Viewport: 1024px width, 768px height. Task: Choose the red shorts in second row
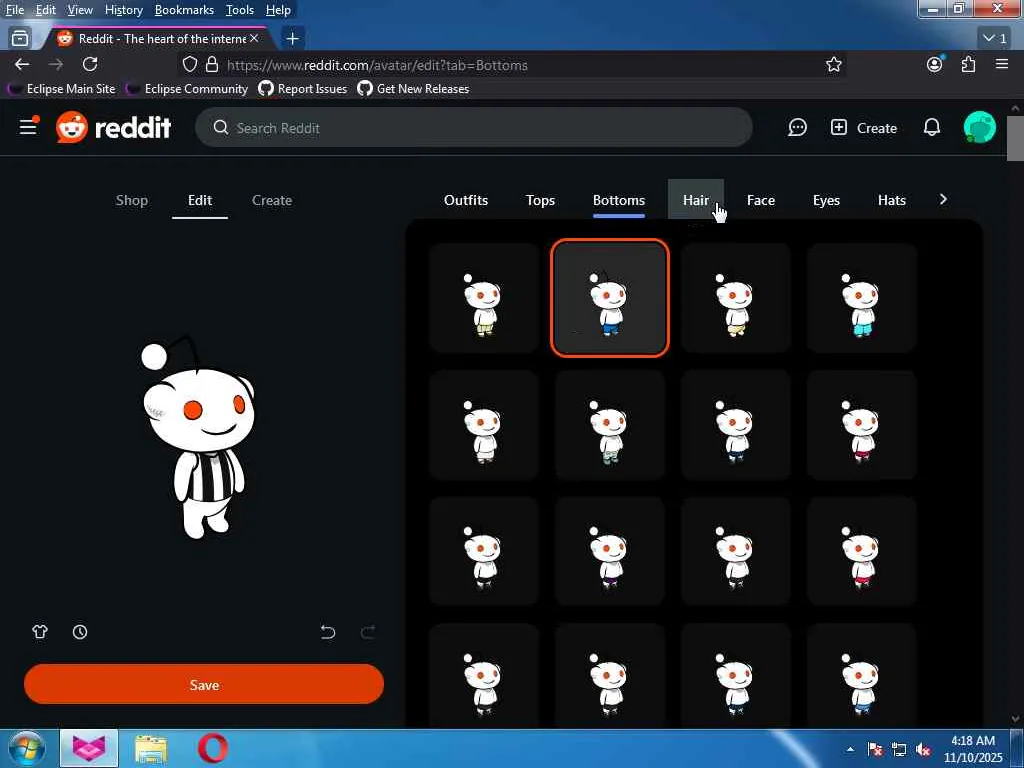coord(862,424)
